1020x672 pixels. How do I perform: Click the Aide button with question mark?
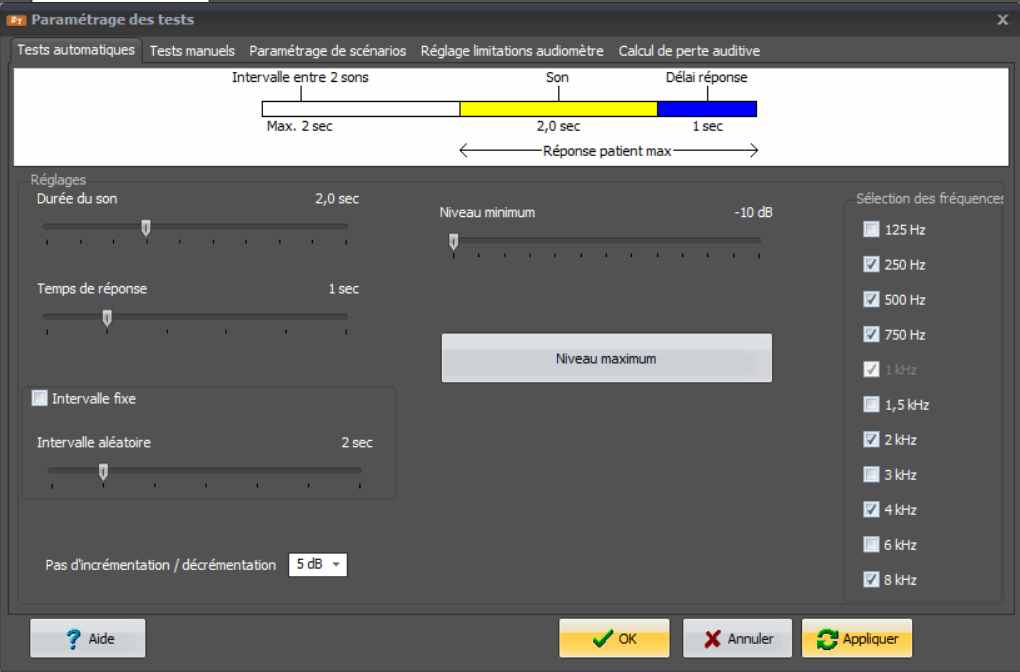click(88, 638)
